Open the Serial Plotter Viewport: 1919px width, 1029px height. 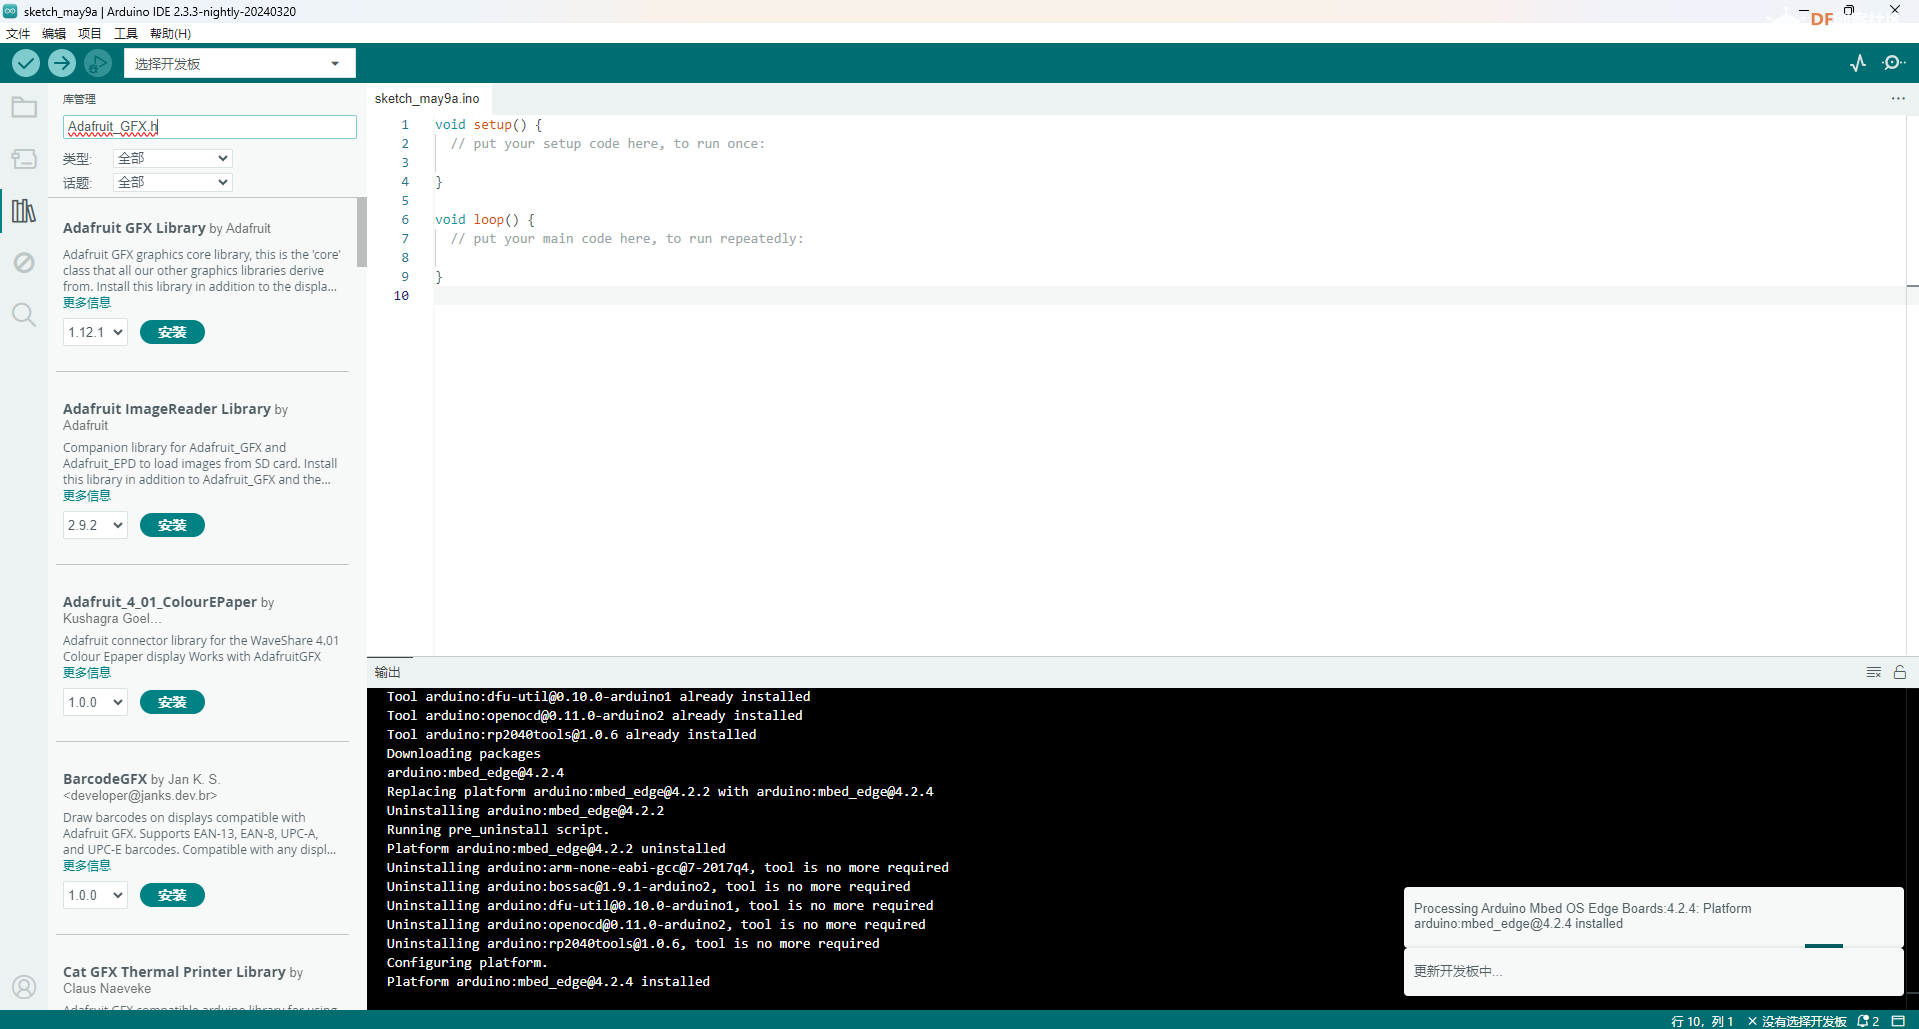click(x=1858, y=63)
